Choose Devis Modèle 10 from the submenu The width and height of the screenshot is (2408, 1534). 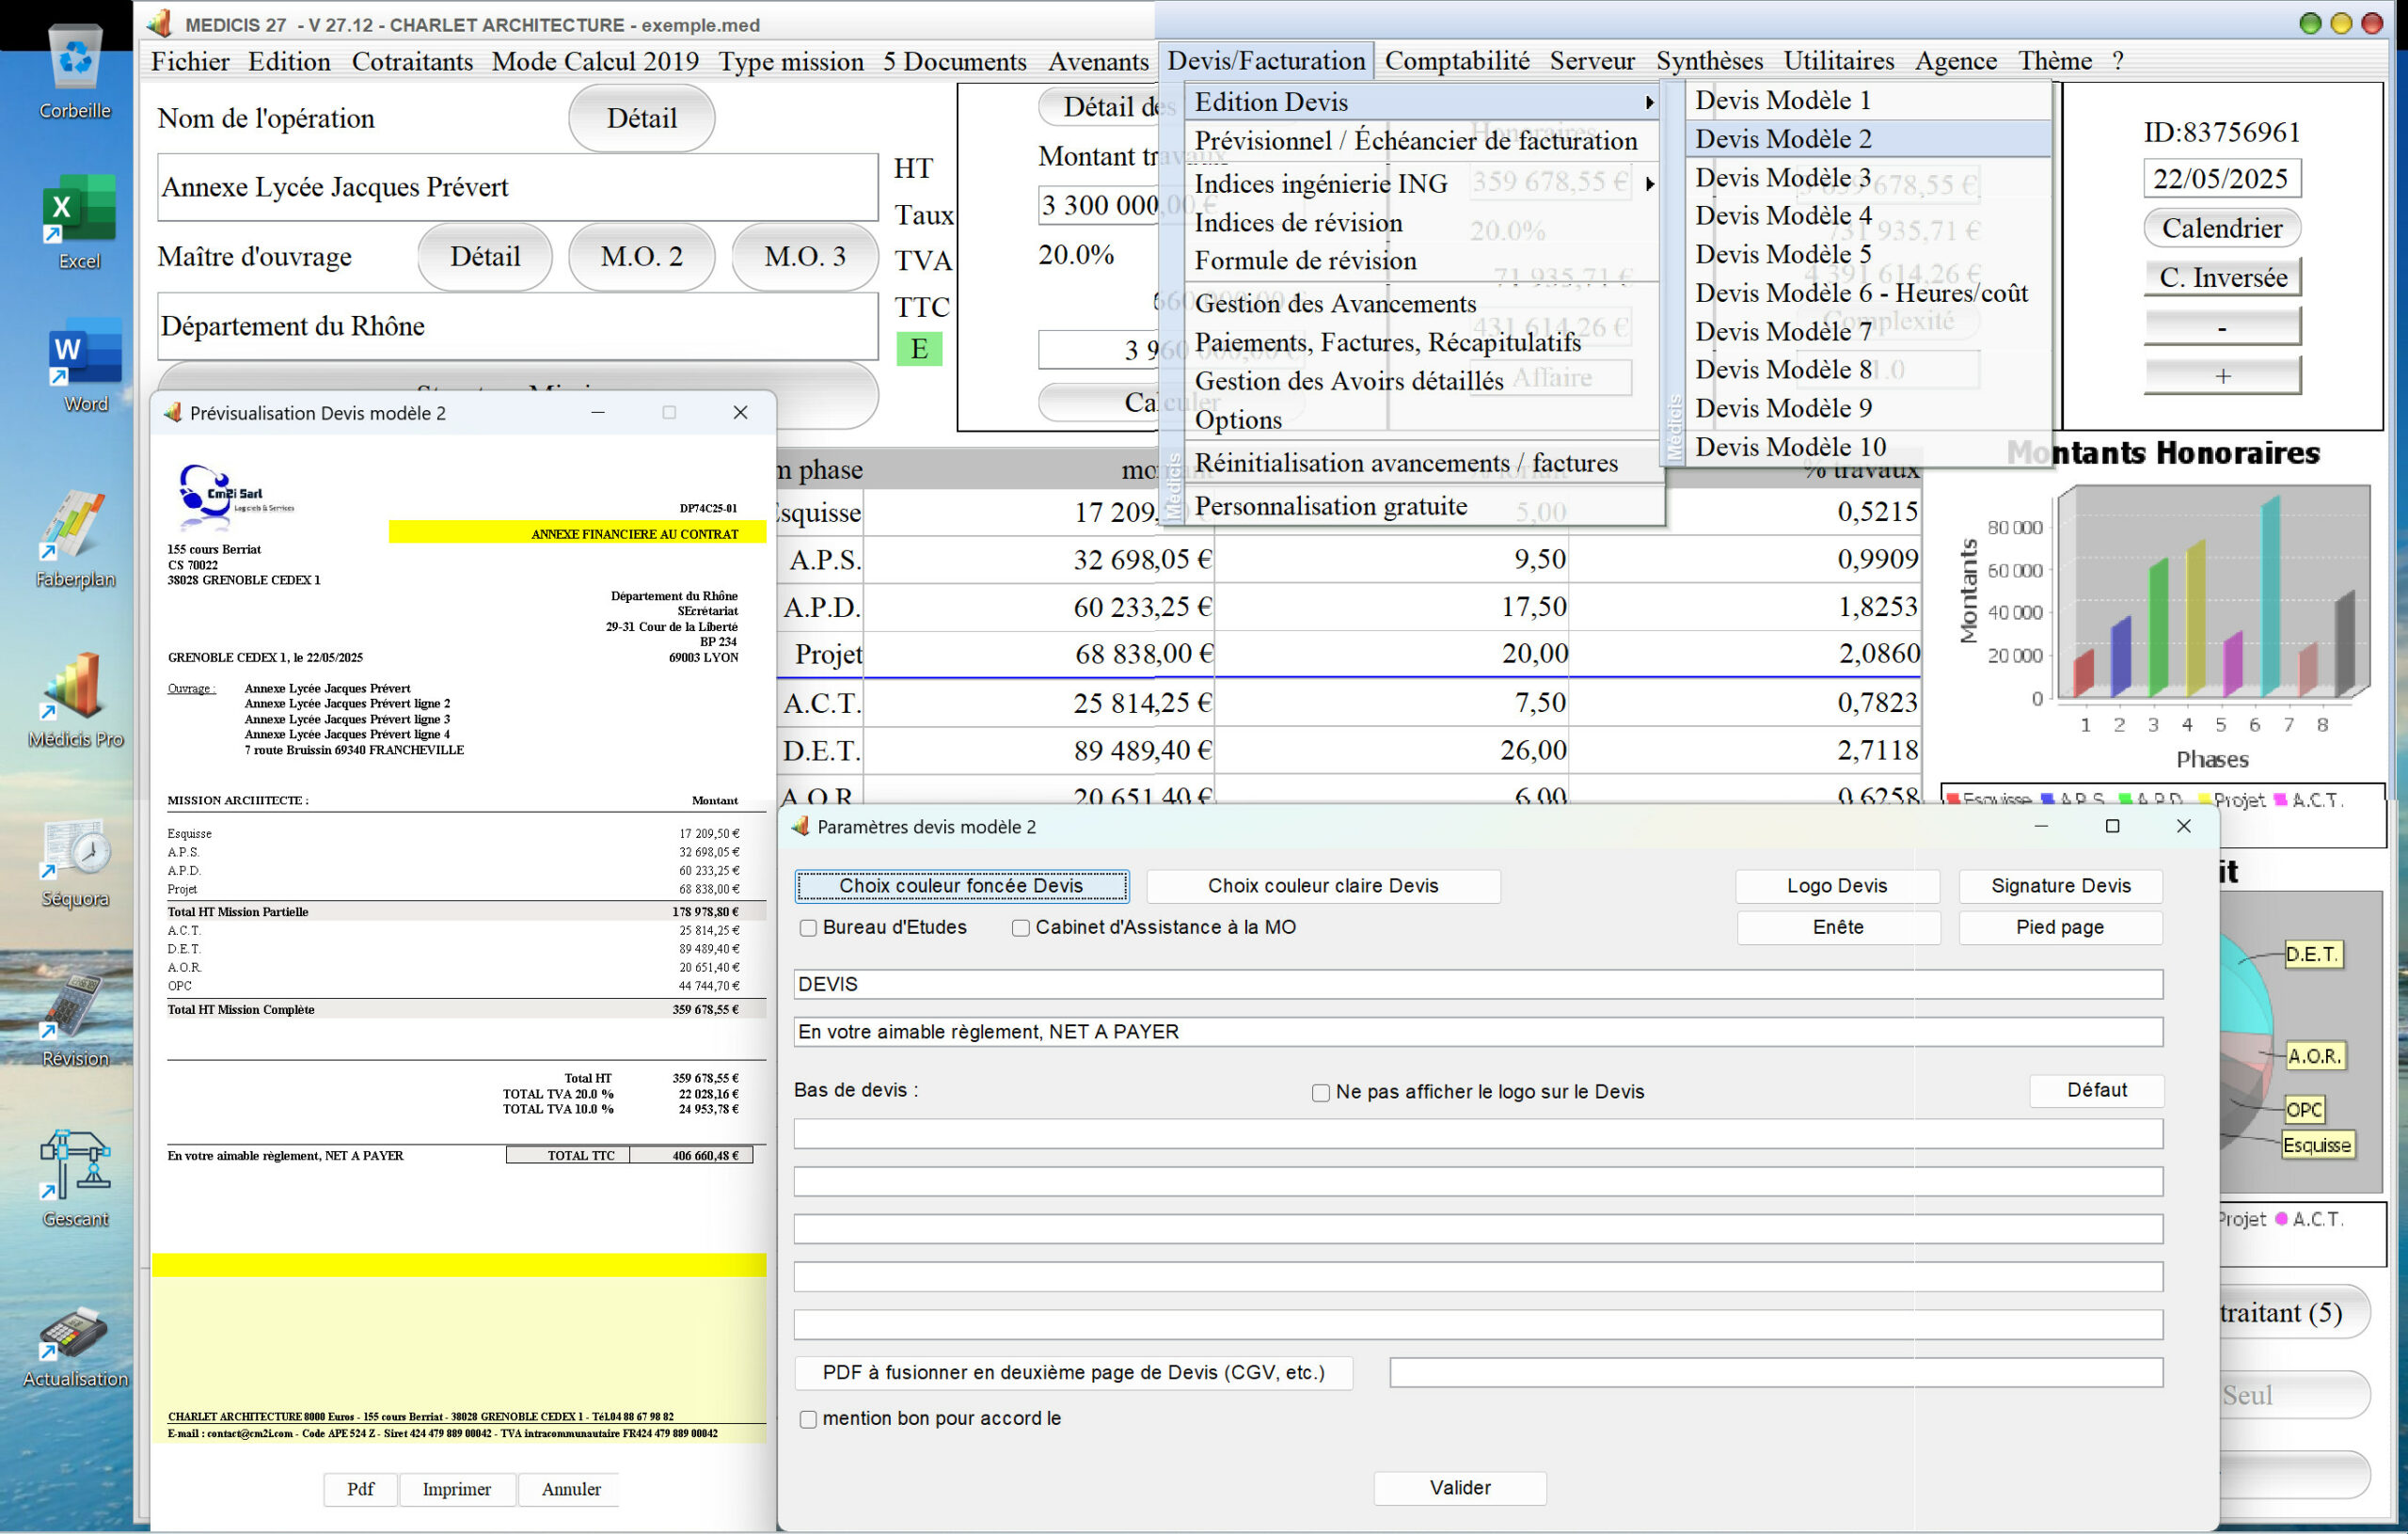click(x=1868, y=446)
